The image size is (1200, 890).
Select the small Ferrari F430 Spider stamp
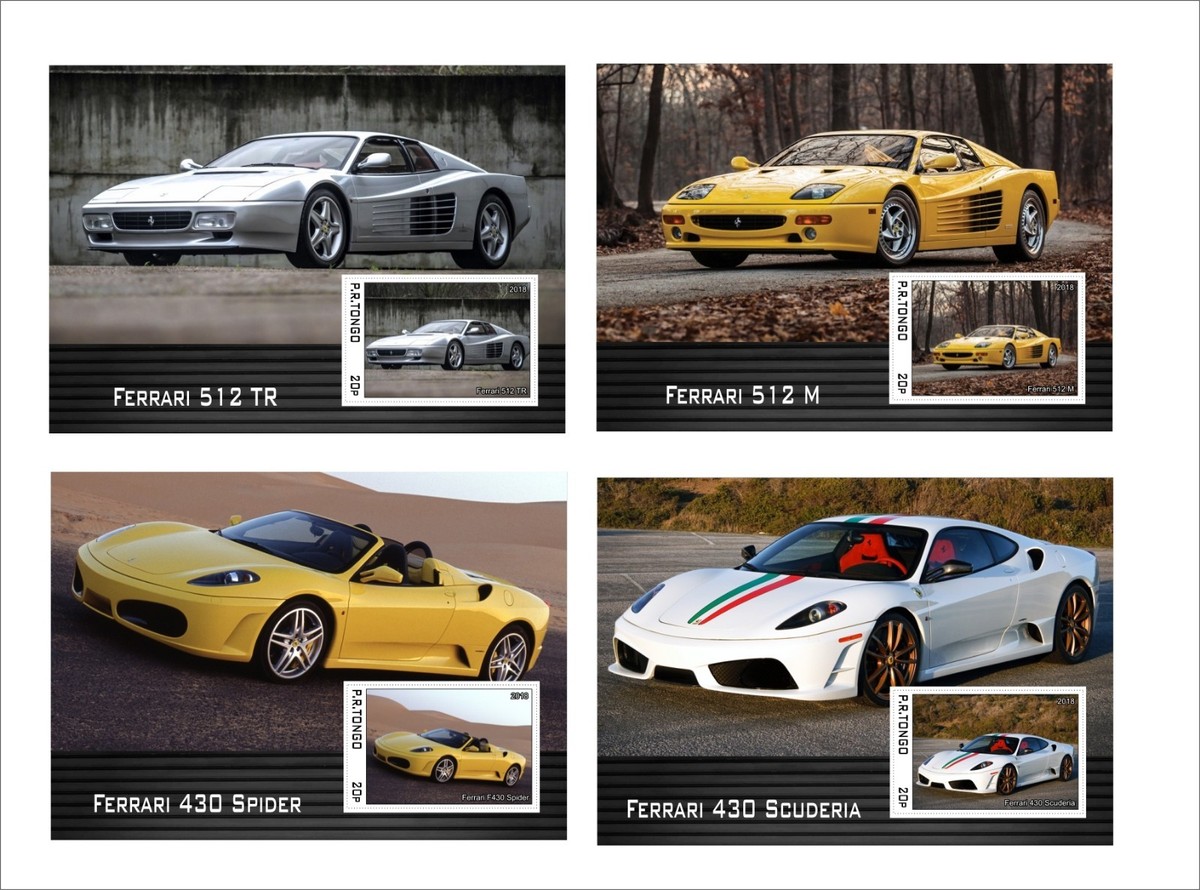(441, 747)
